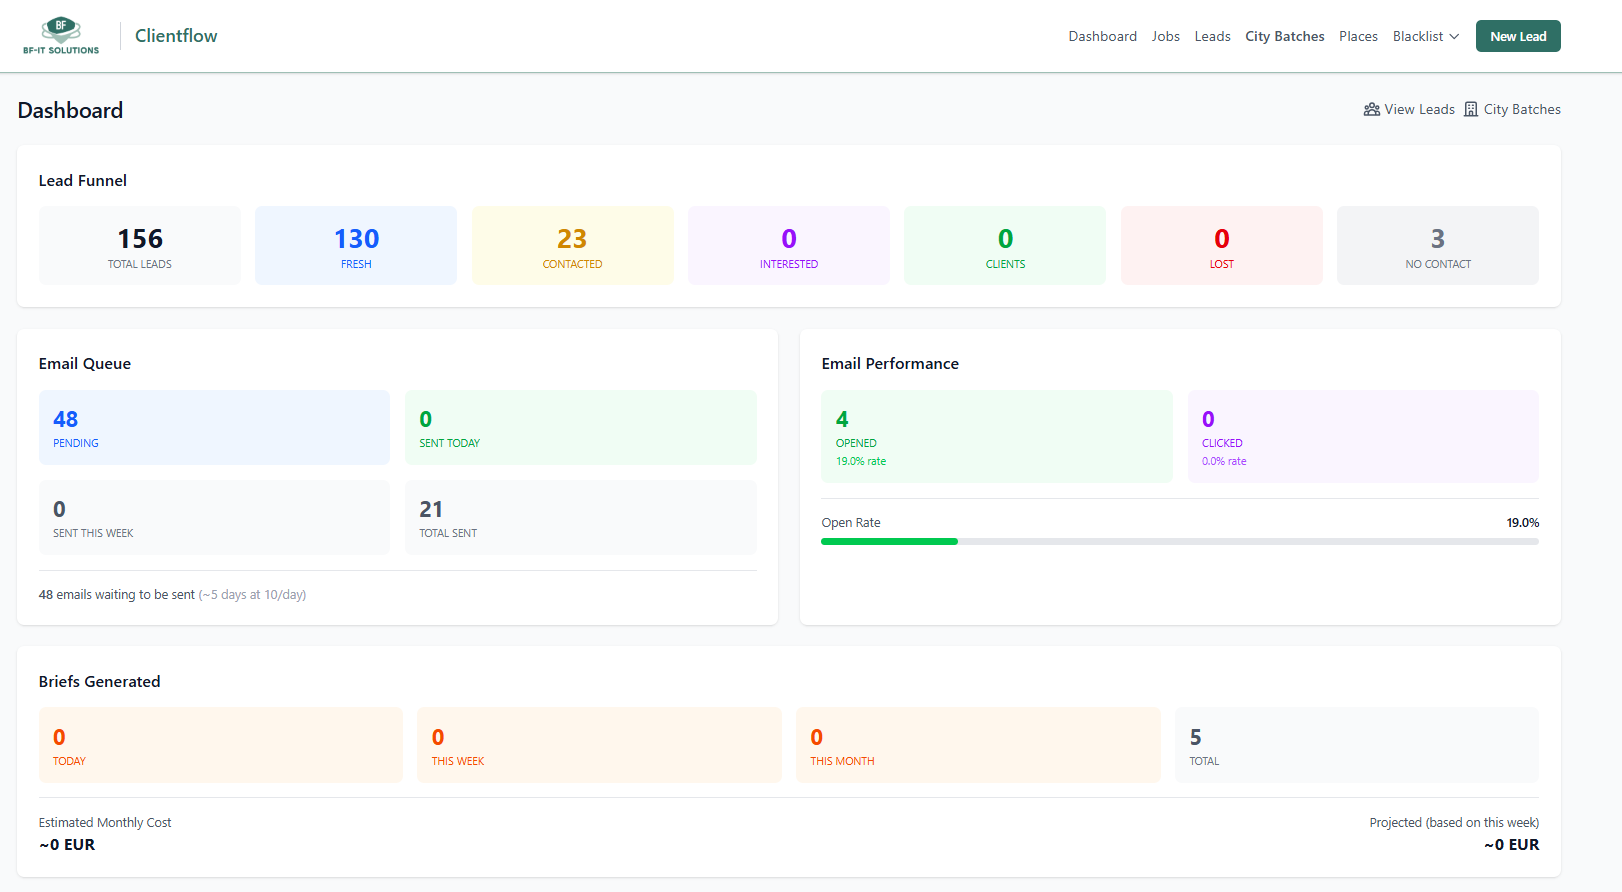Click the BF-IT Solutions logo icon
Image resolution: width=1622 pixels, height=892 pixels.
click(61, 36)
